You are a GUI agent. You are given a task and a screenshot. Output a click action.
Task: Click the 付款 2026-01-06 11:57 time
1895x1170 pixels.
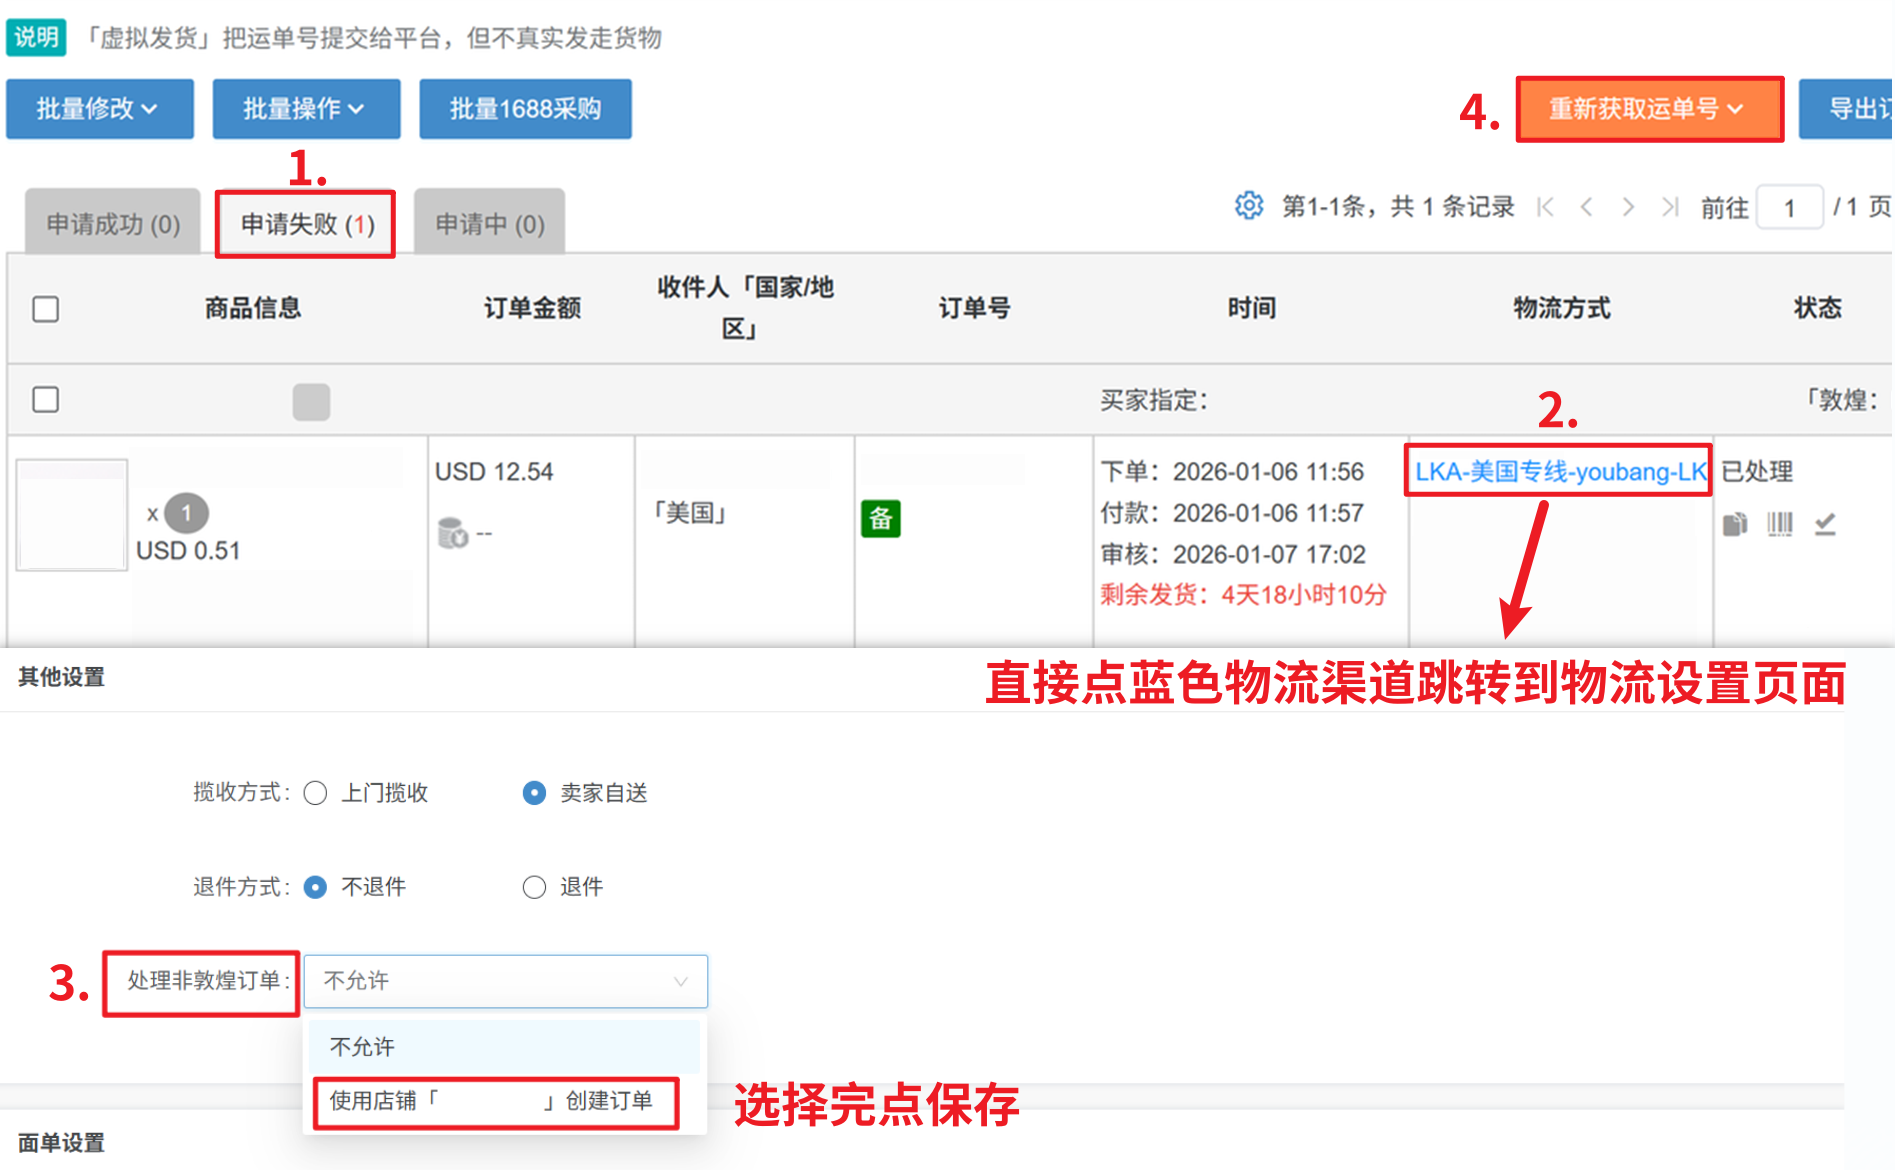(1232, 513)
